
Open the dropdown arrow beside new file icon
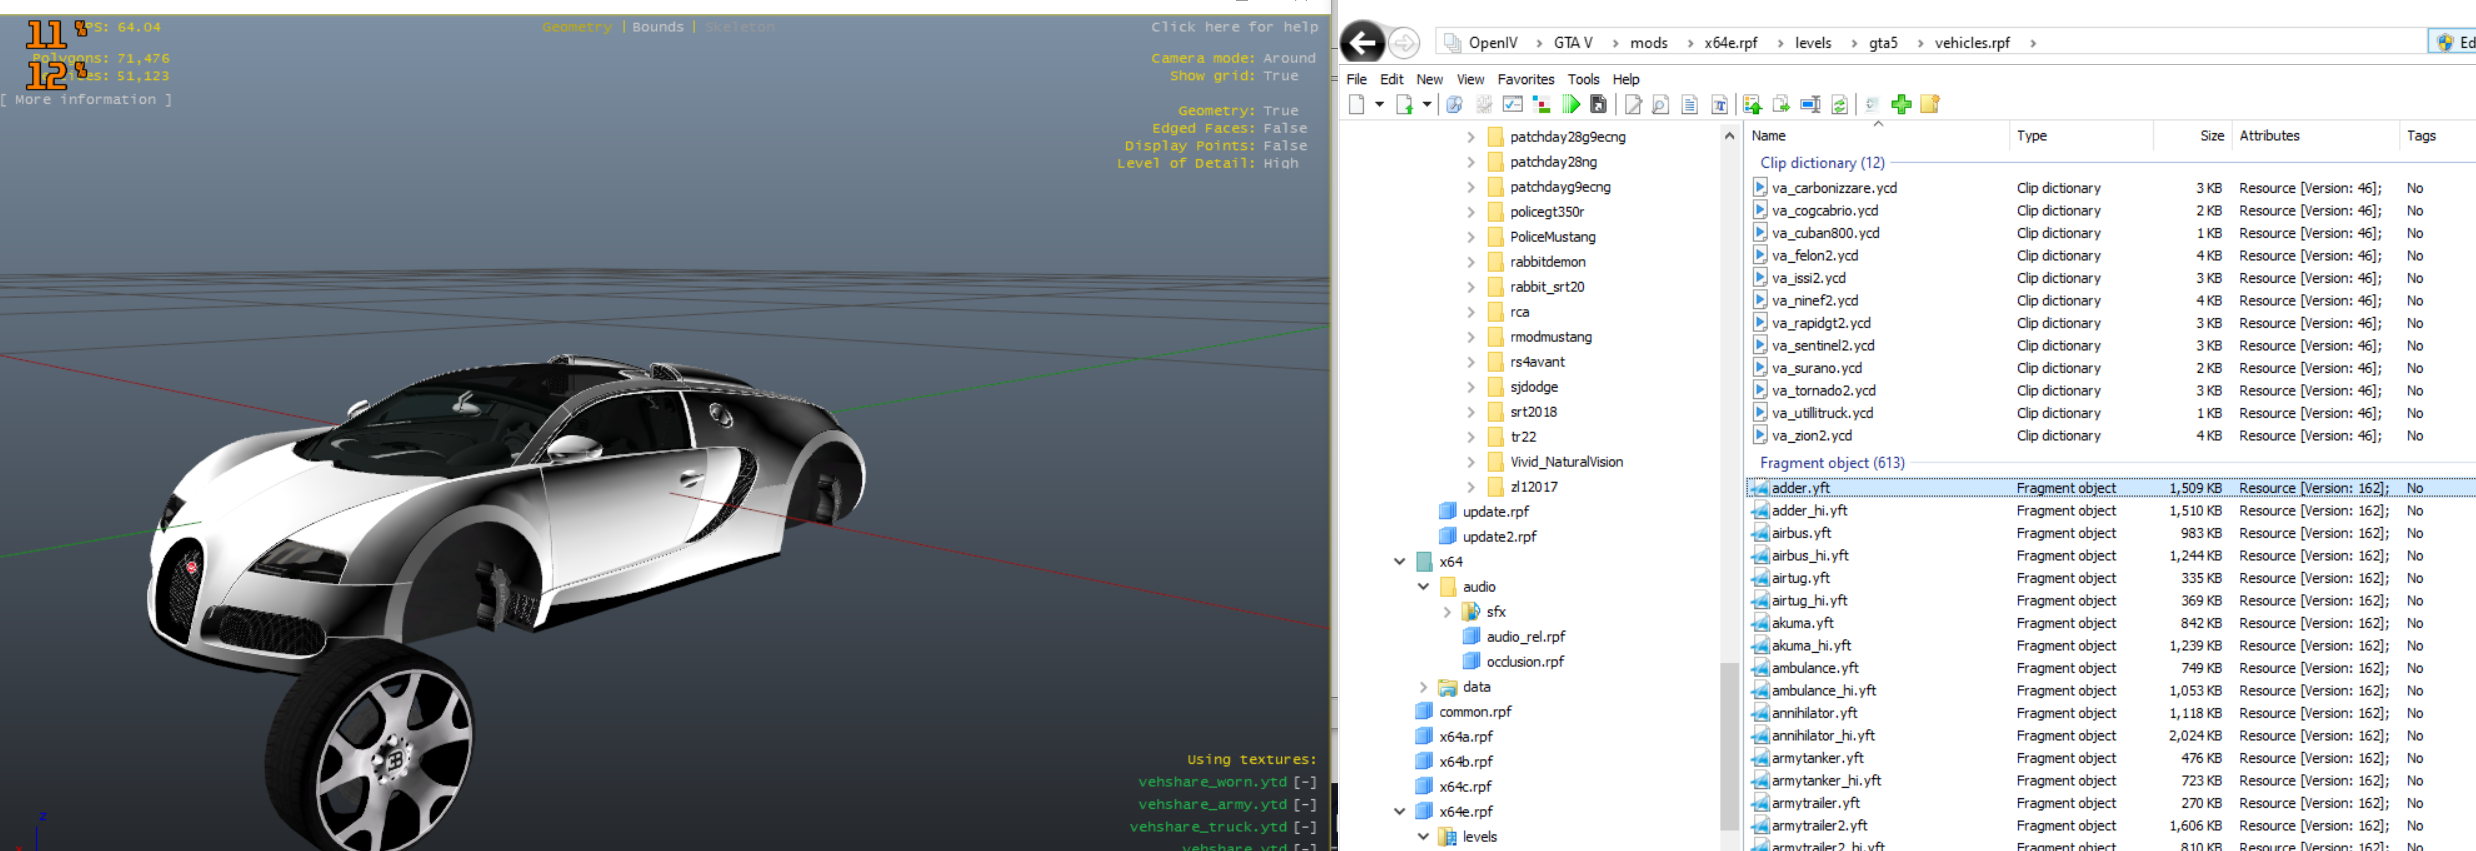point(1379,105)
